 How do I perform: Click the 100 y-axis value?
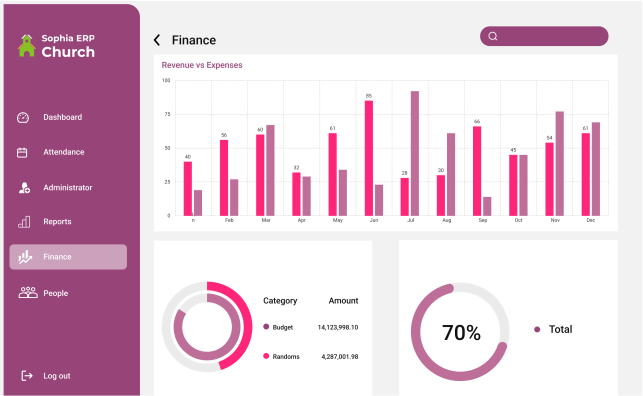tap(166, 80)
